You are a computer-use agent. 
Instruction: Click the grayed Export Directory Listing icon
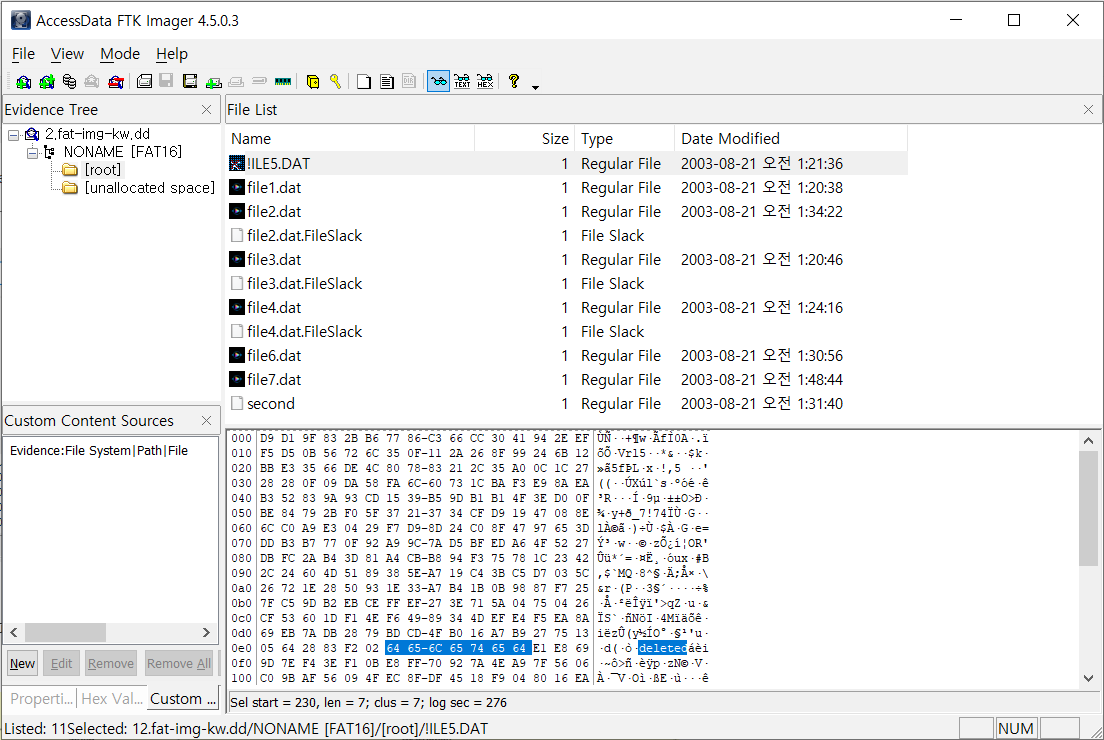point(409,82)
